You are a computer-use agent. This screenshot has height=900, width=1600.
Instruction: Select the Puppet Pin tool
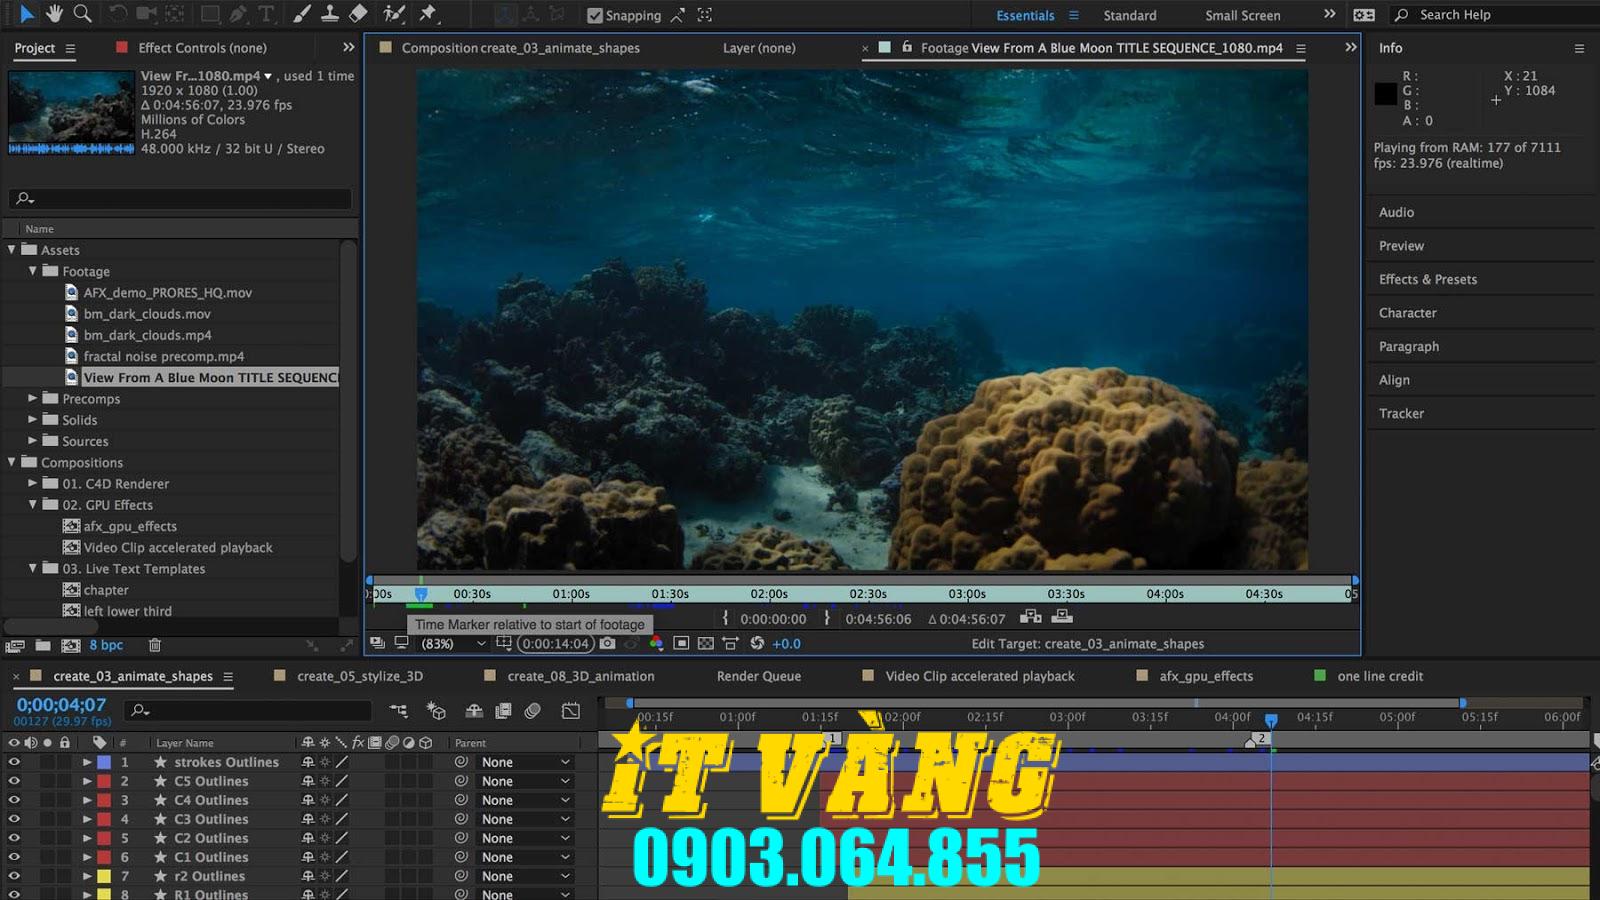click(x=428, y=14)
